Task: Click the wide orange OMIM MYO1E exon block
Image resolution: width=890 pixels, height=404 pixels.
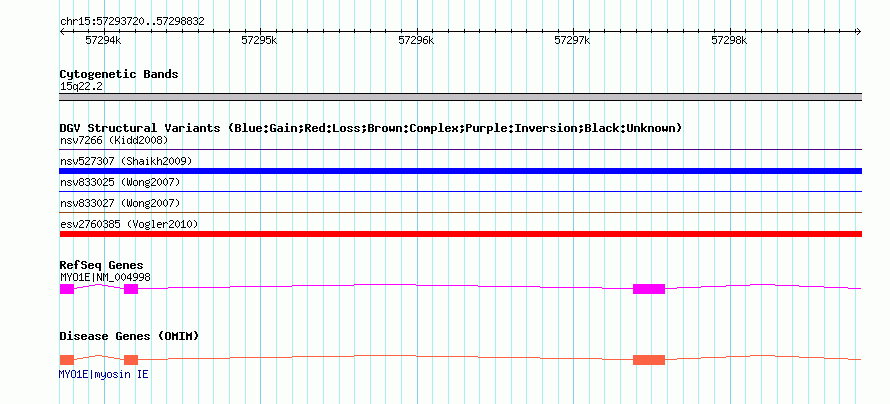Action: (x=649, y=360)
